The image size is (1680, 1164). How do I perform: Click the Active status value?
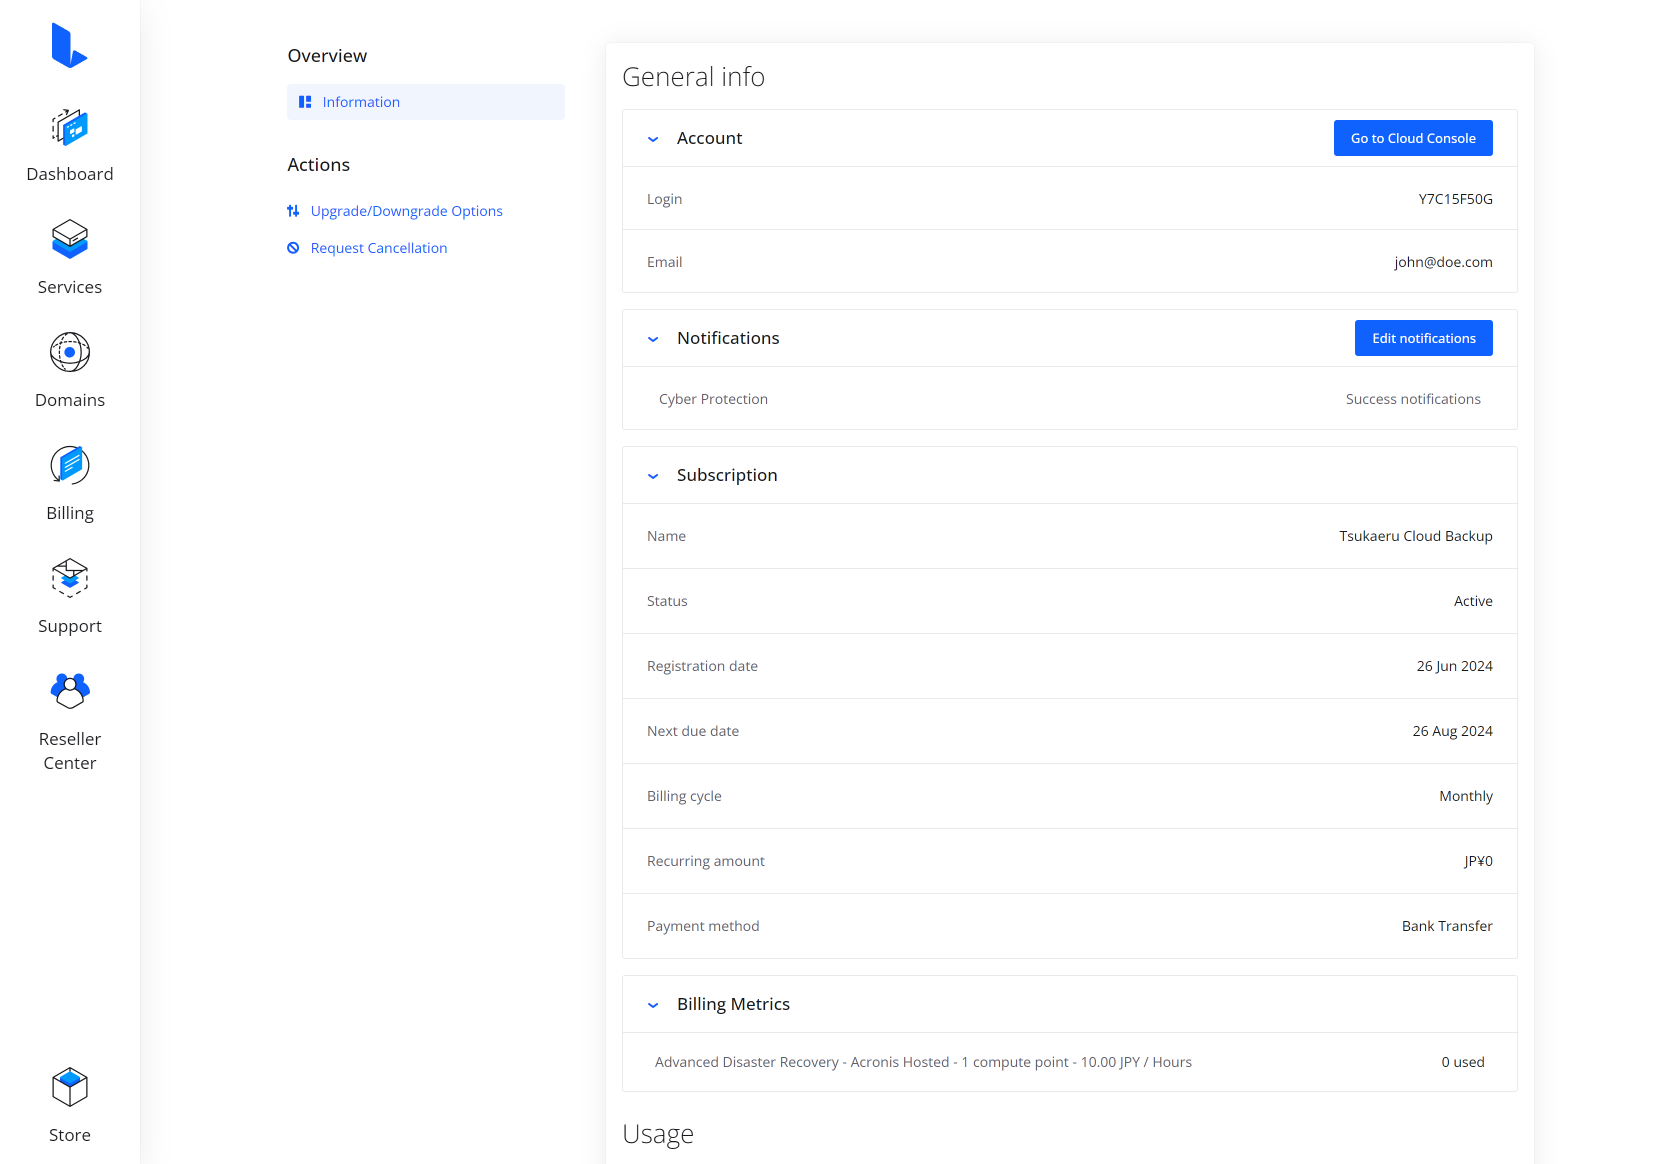coord(1473,601)
